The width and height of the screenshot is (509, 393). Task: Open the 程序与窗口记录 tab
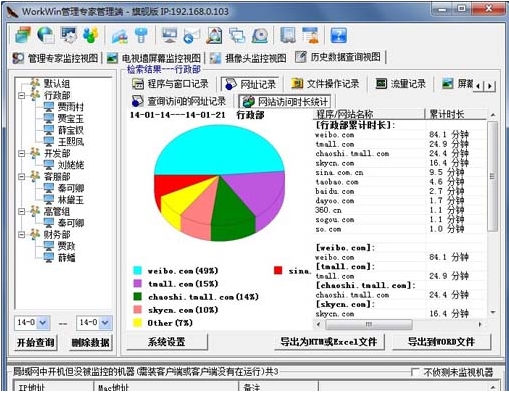(170, 84)
